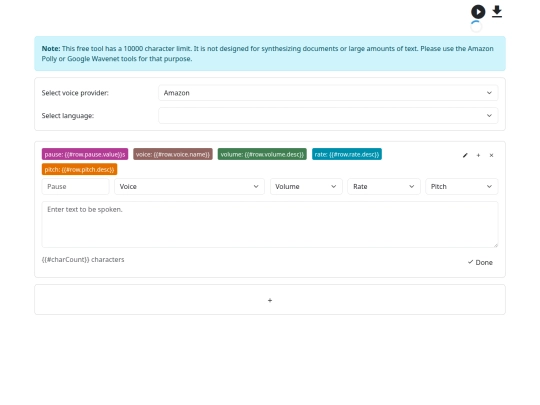The height and width of the screenshot is (405, 540).
Task: Click the text area to enter spoken text
Action: [270, 225]
